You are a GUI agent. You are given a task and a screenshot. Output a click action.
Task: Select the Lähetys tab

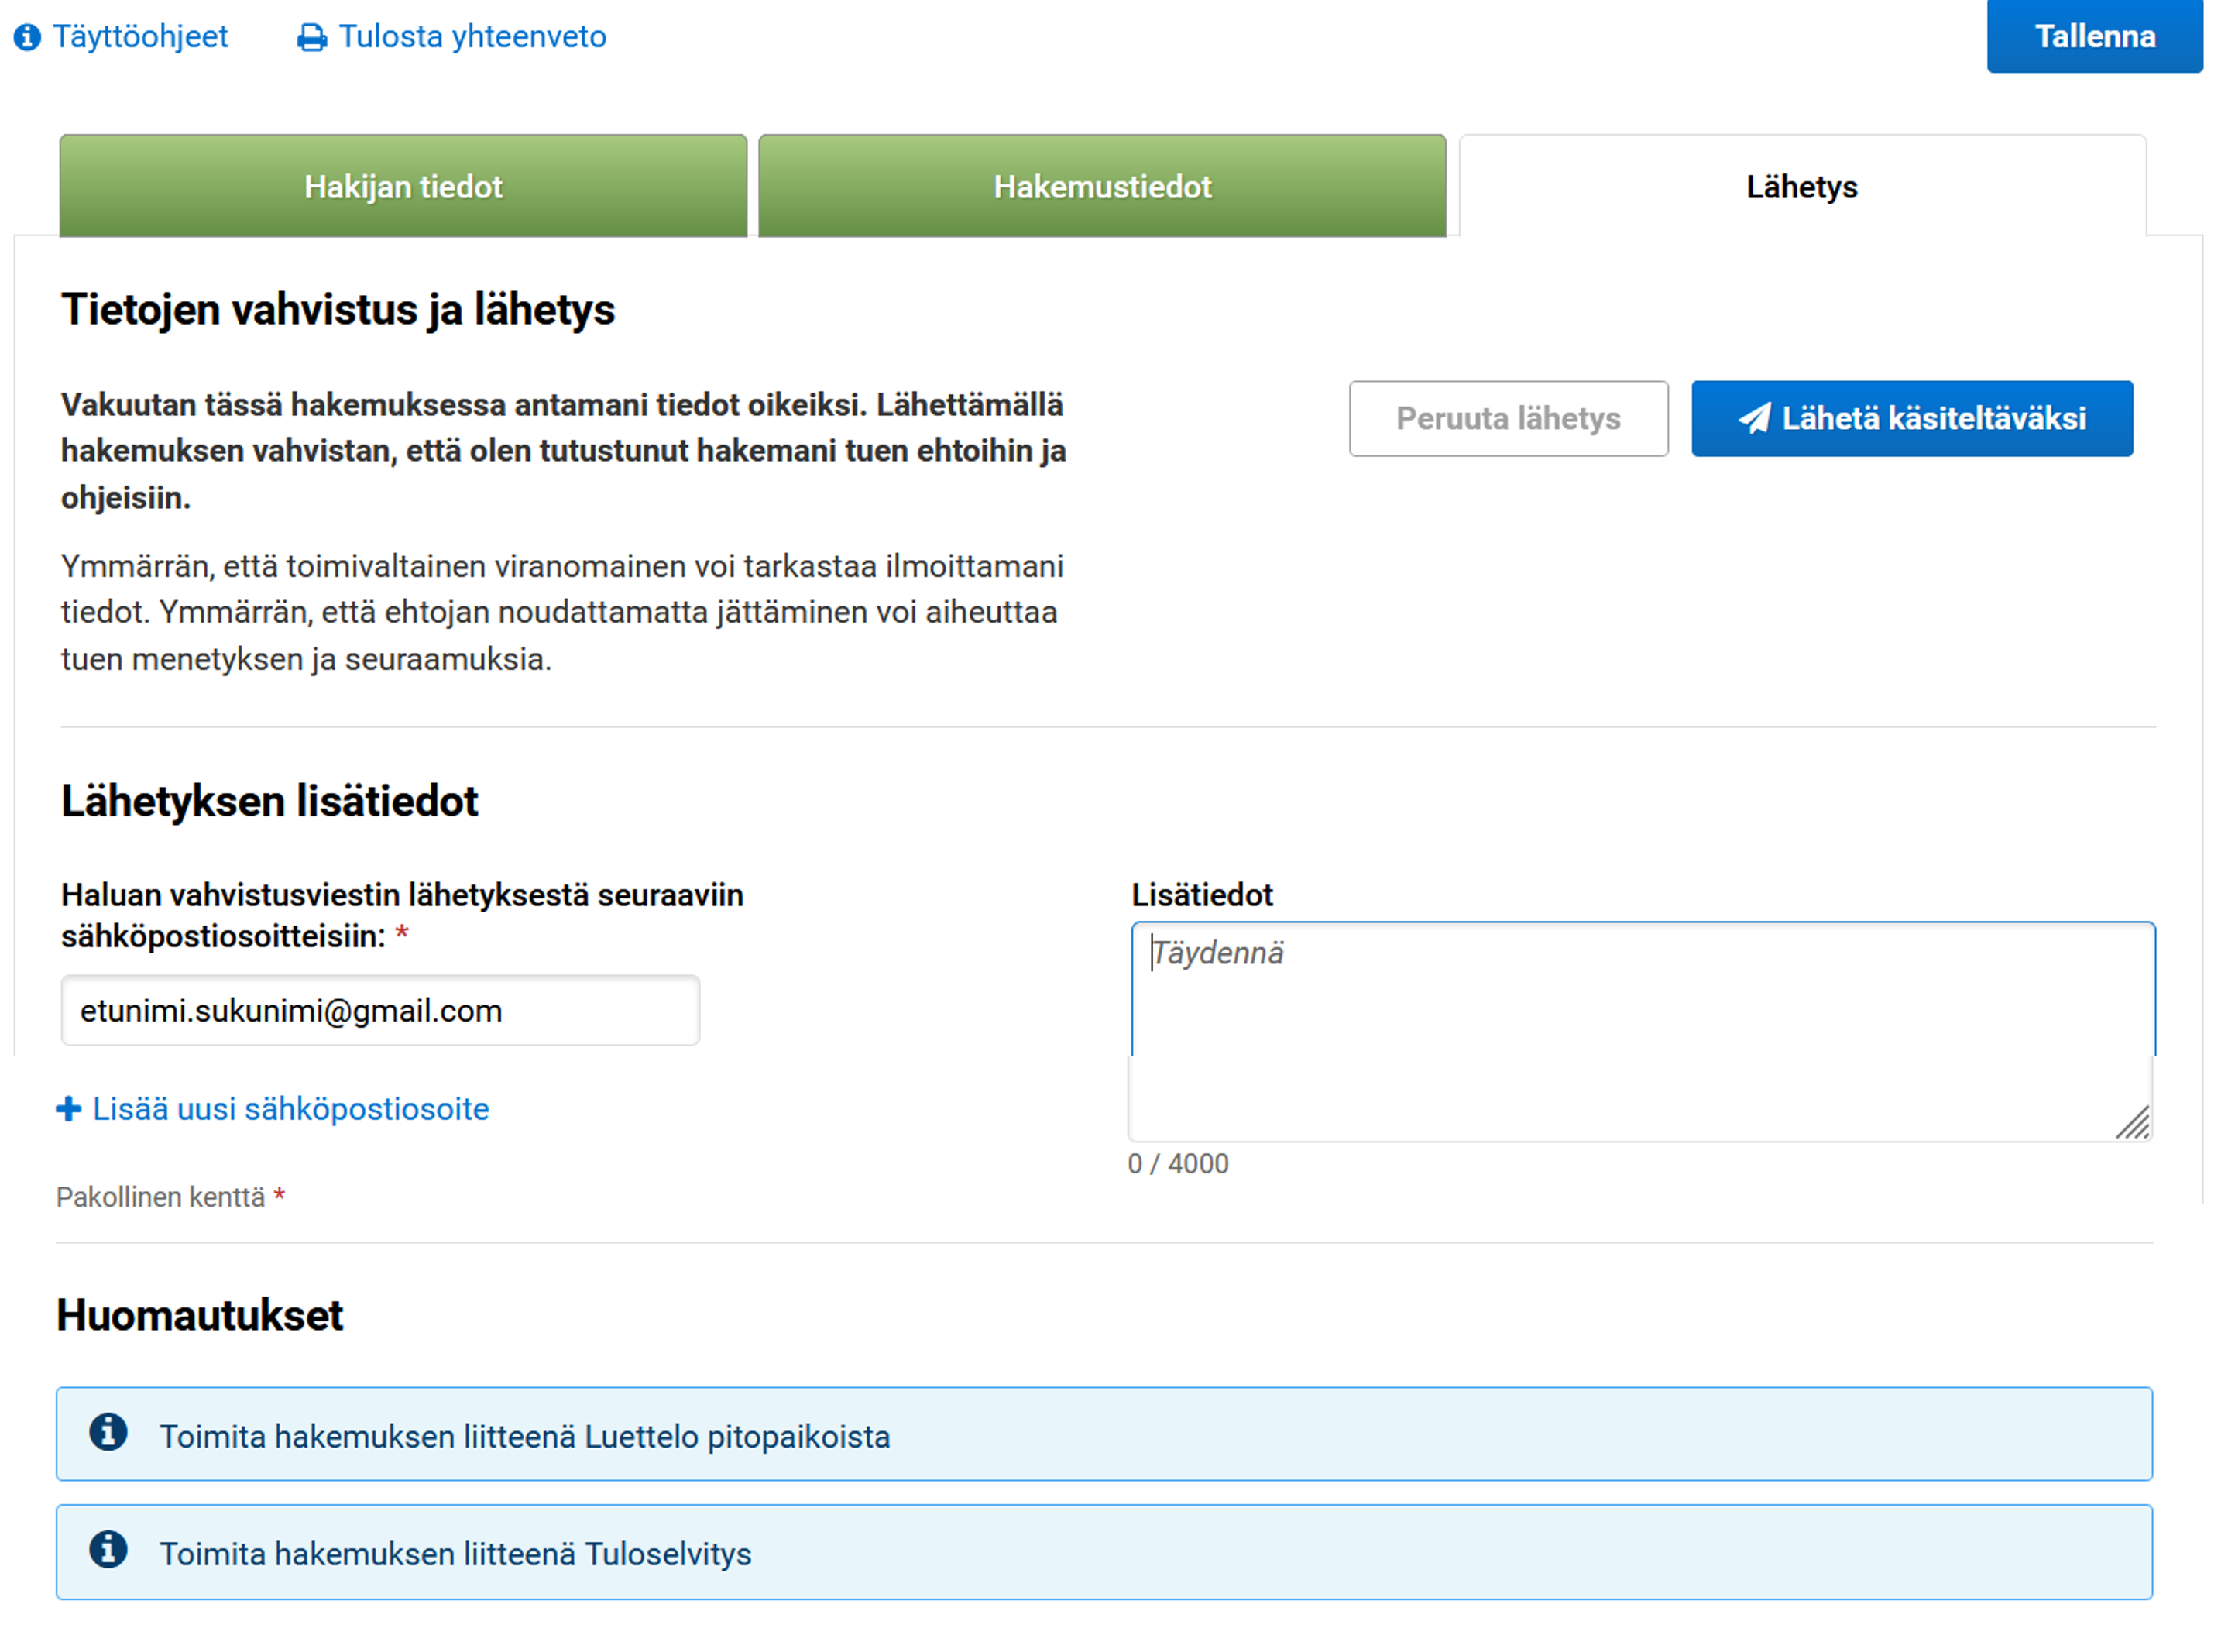tap(1800, 186)
